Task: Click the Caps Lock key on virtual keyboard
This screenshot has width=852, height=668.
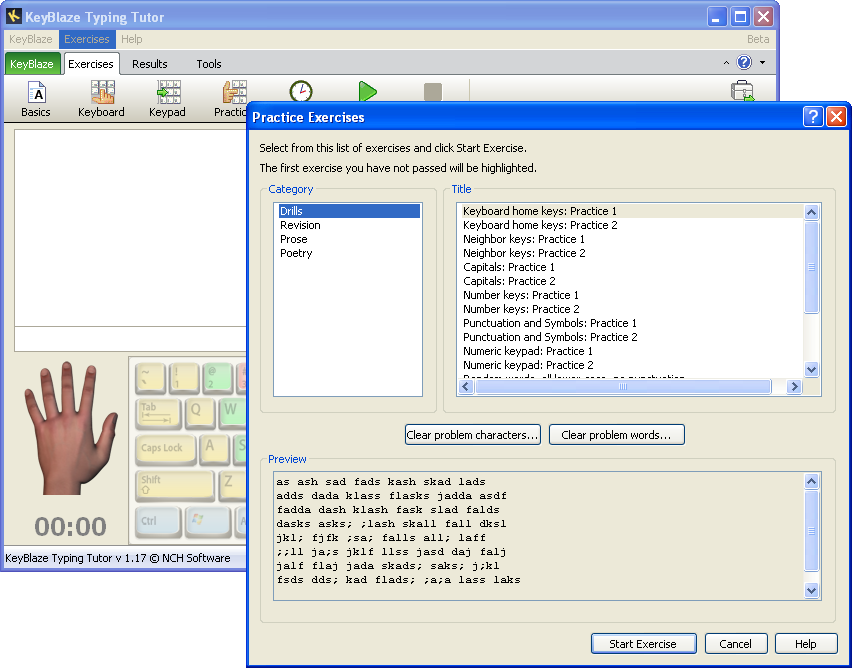Action: 165,450
